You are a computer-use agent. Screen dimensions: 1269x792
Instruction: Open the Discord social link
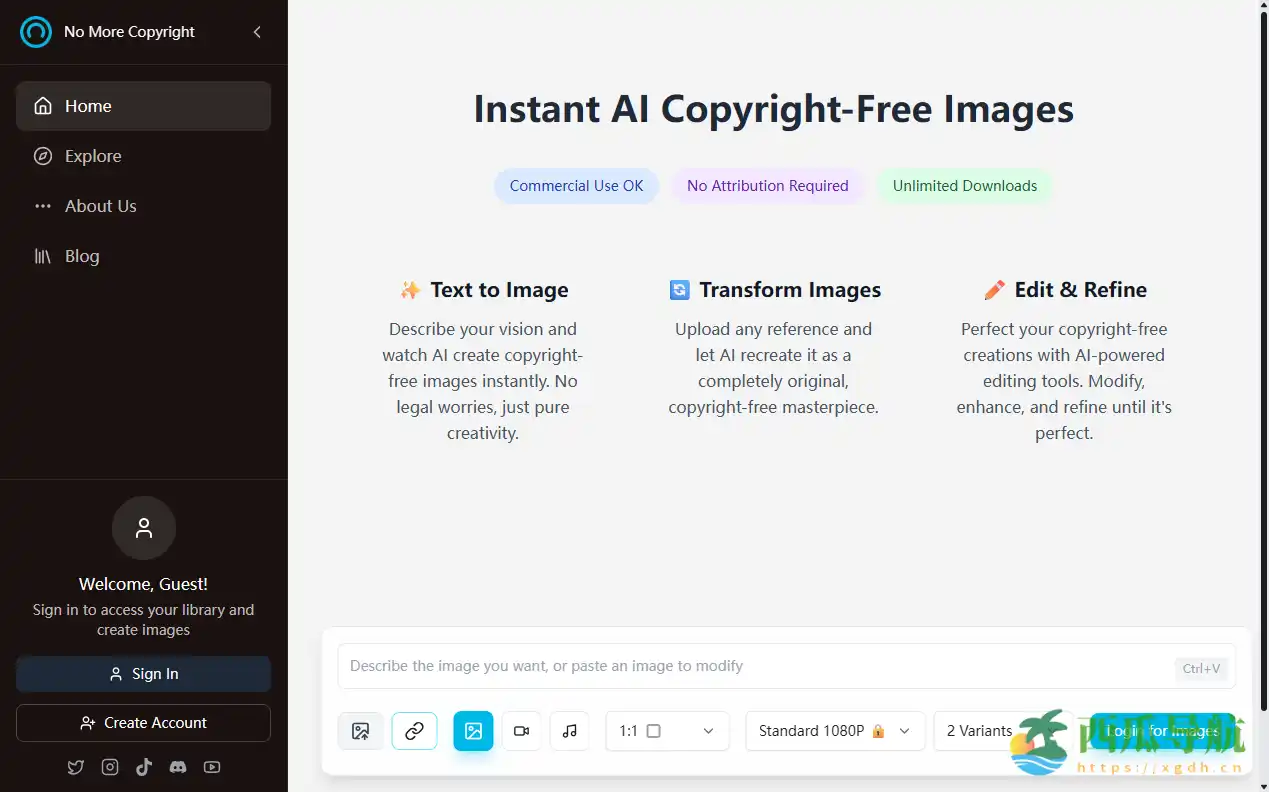(178, 767)
